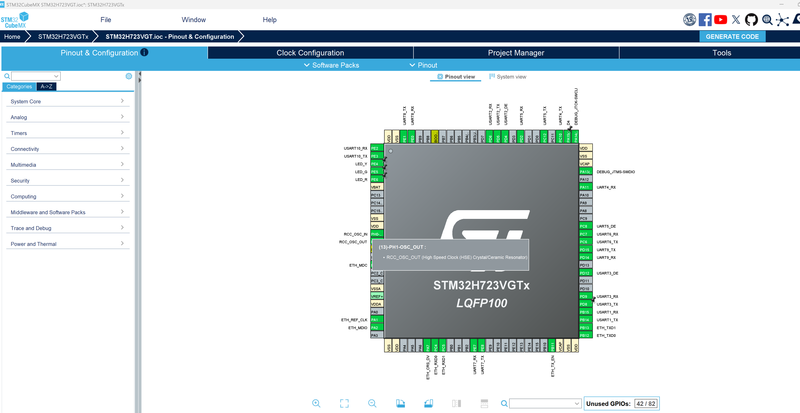Click the zoom out magnifier icon
This screenshot has width=800, height=413.
(x=372, y=403)
